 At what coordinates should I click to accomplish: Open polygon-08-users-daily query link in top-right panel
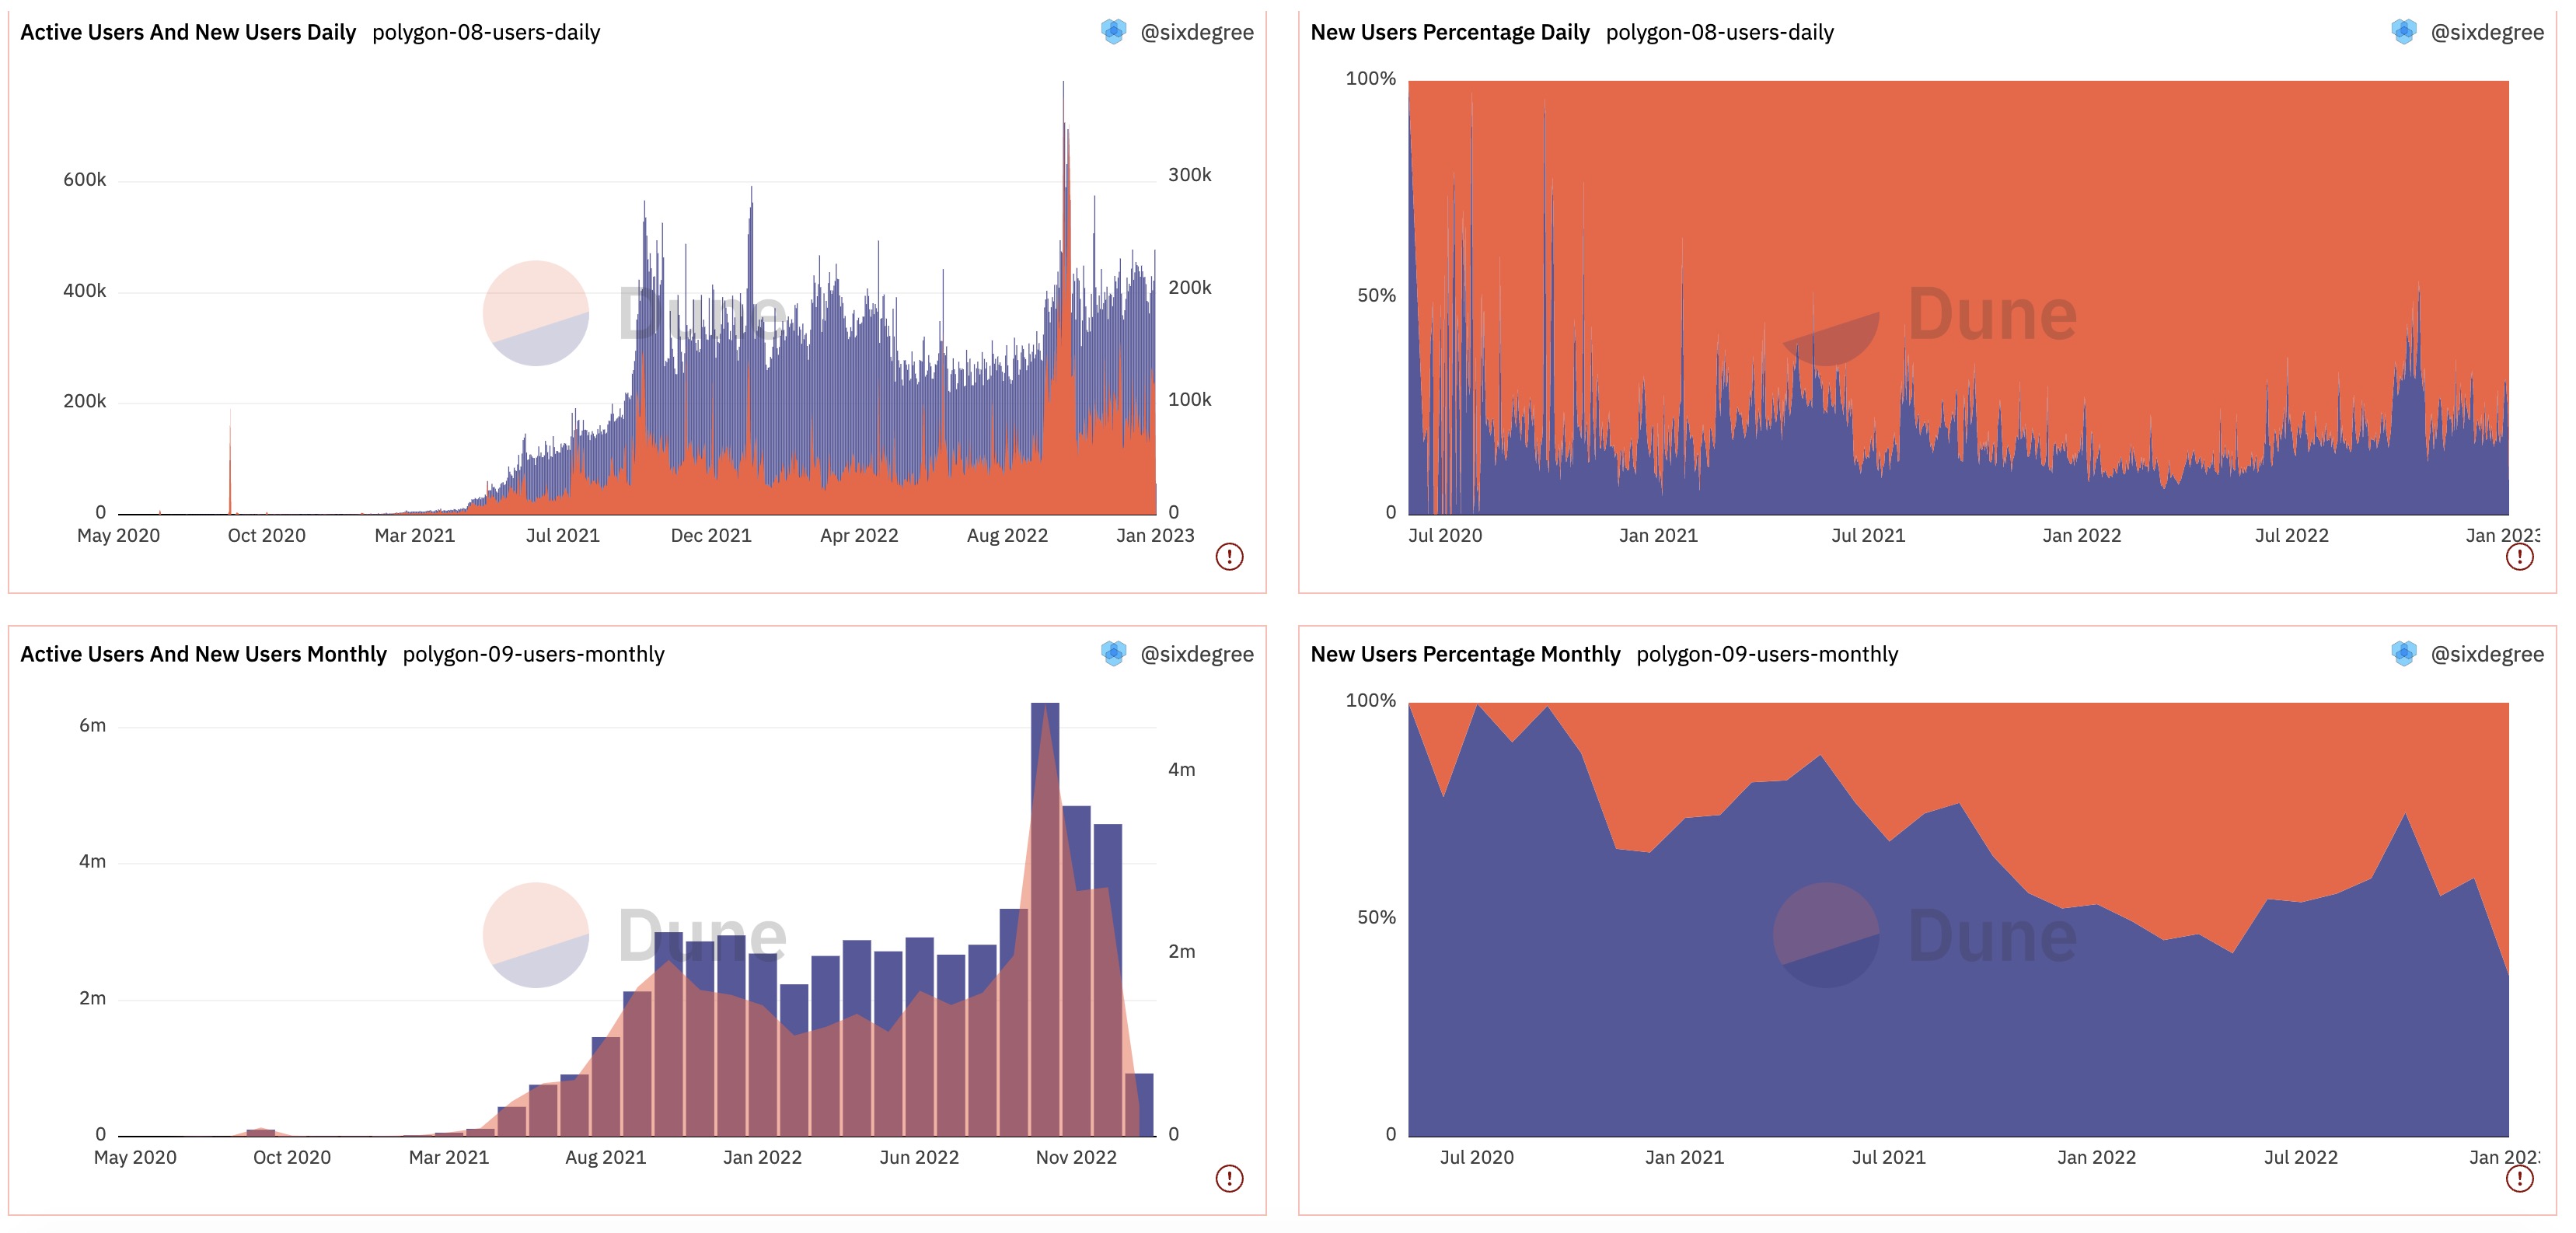click(1720, 32)
